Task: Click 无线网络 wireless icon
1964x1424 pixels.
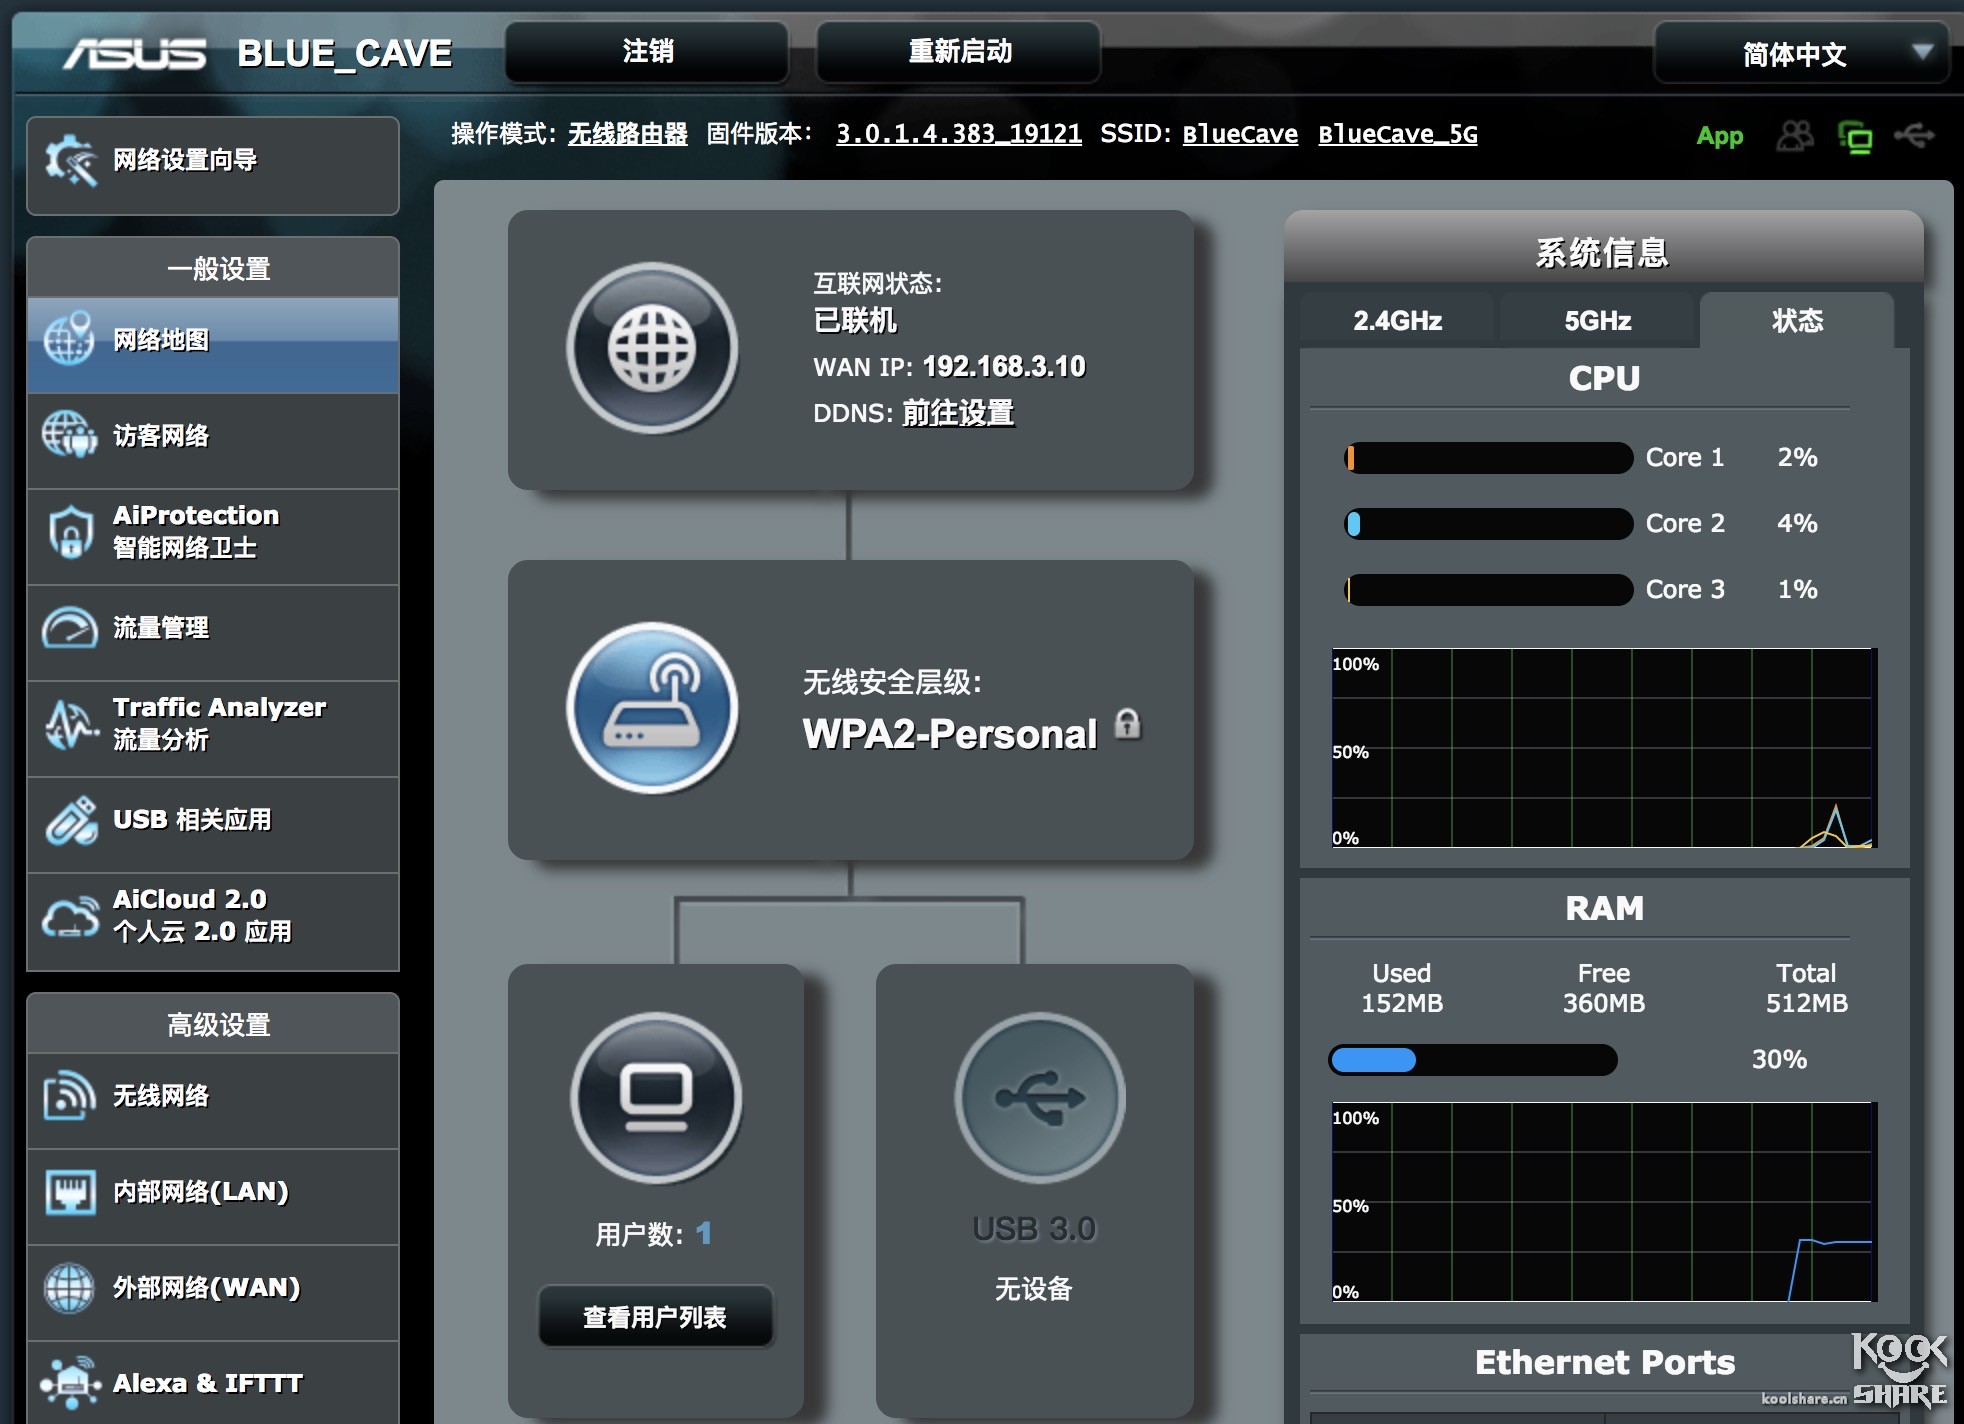Action: click(70, 1096)
